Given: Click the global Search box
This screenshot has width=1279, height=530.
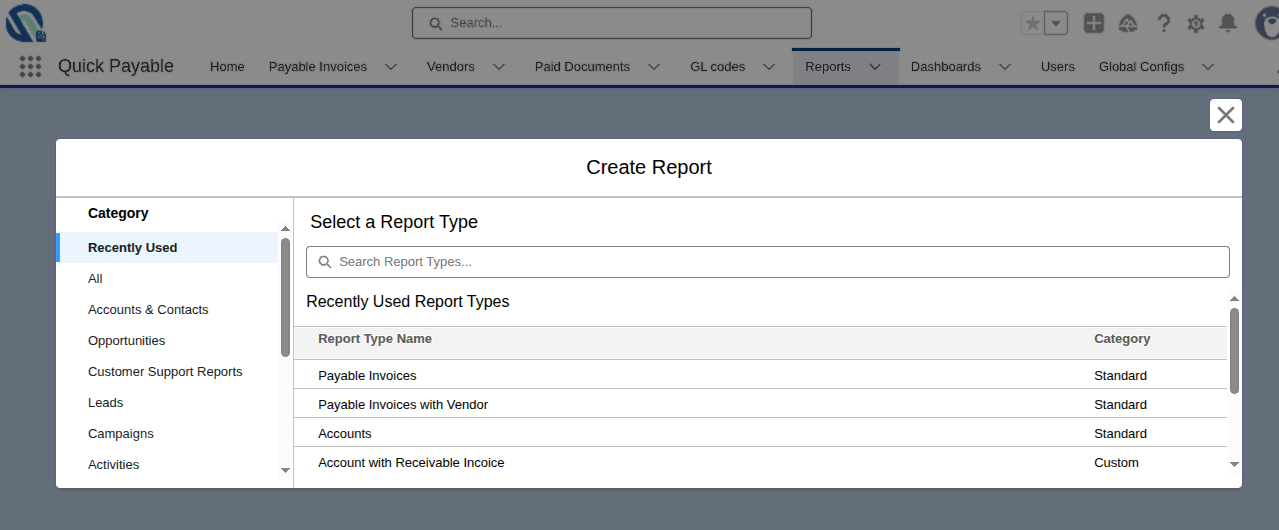Looking at the screenshot, I should (x=612, y=23).
